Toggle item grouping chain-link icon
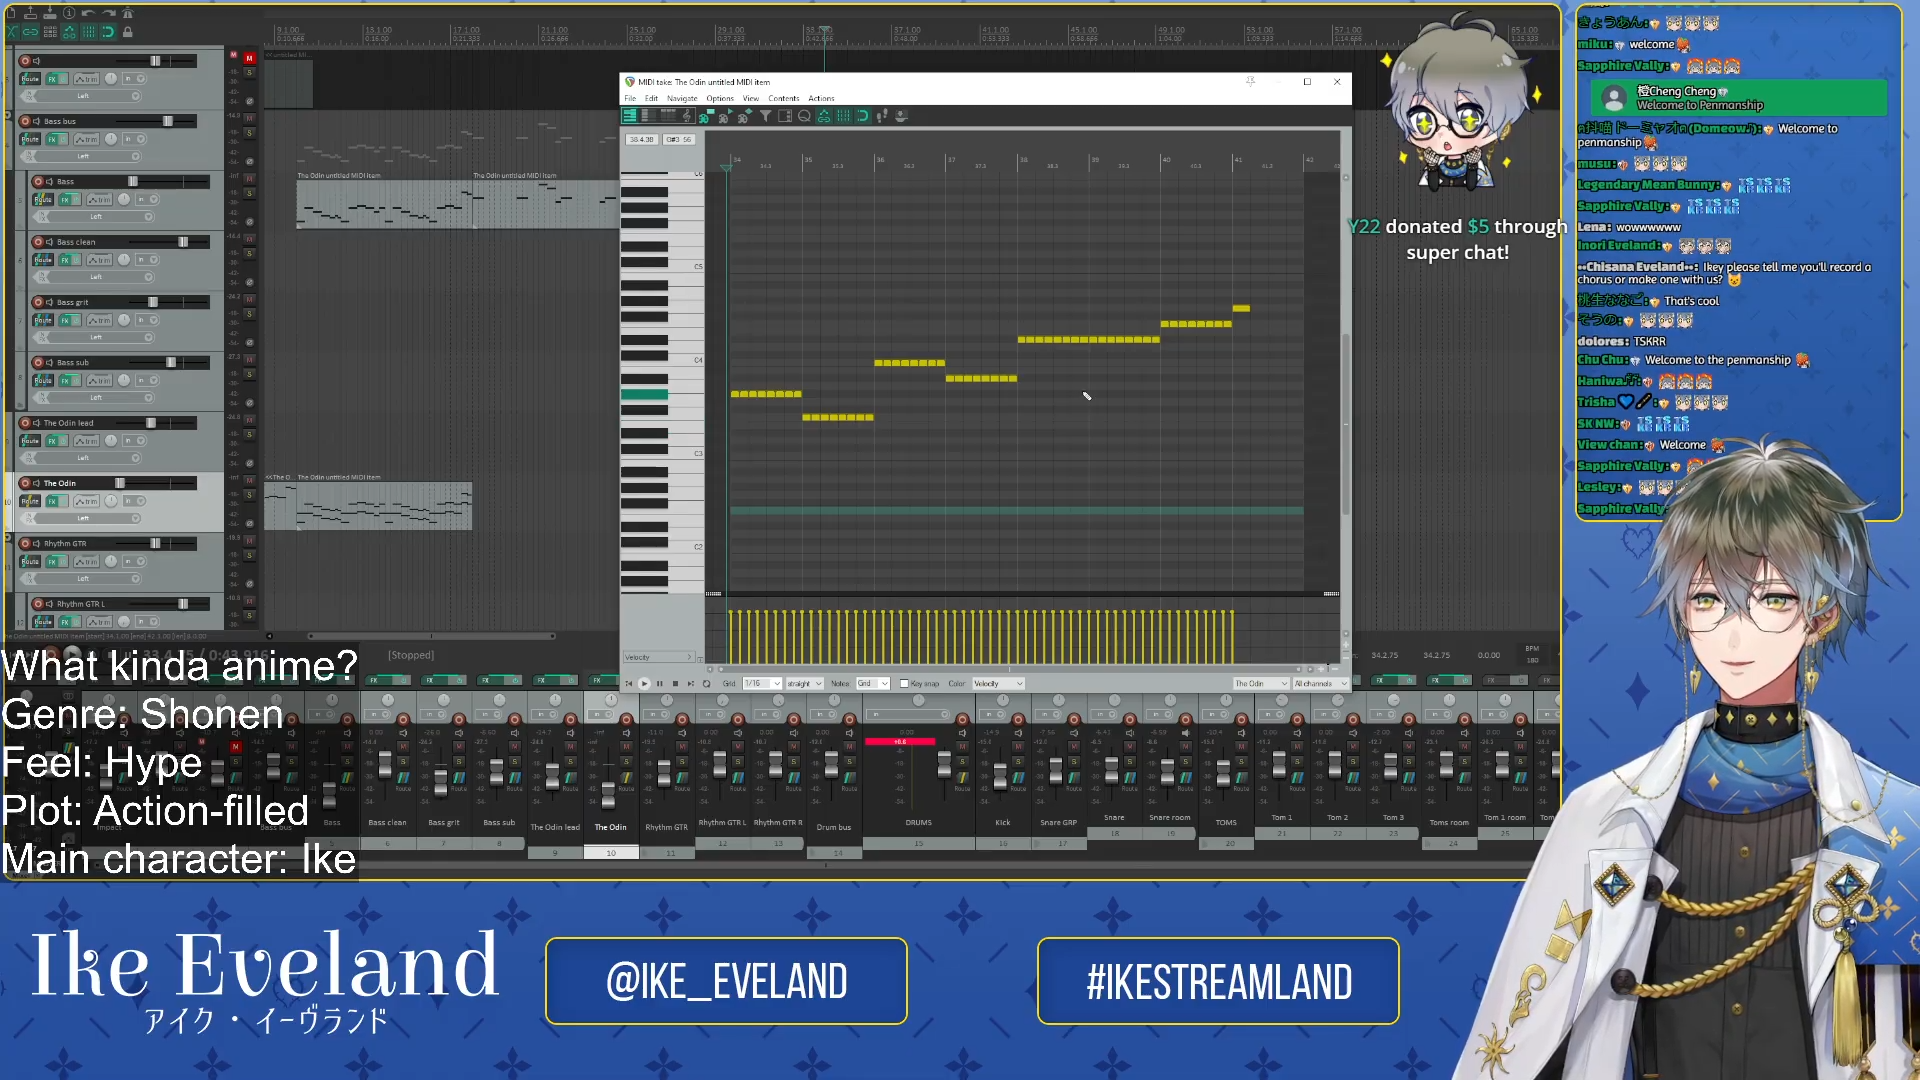Screen dimensions: 1920x1080 coord(30,32)
